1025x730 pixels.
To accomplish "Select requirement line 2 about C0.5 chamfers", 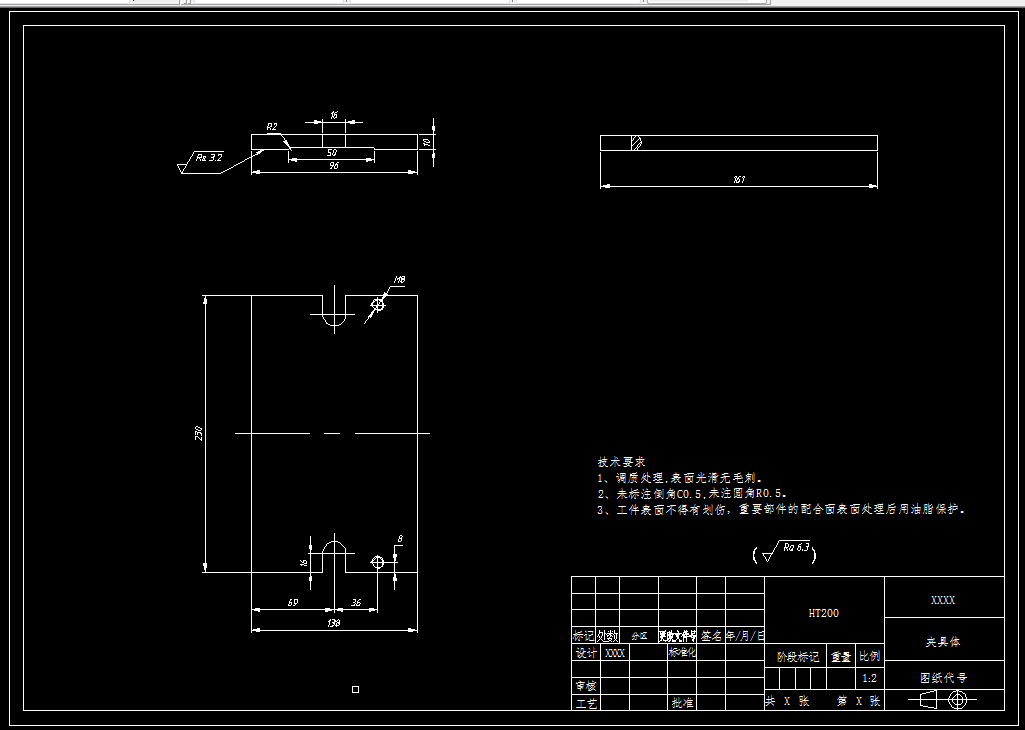I will point(692,494).
